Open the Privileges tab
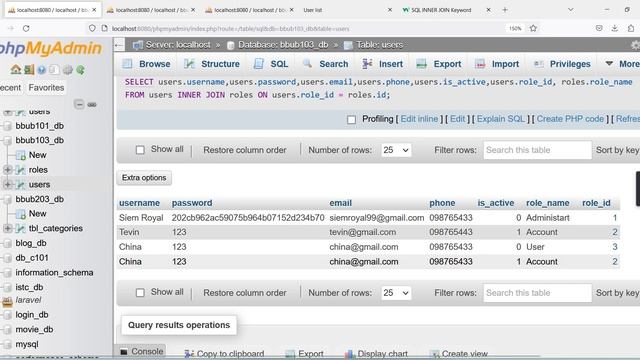Screen dimensions: 640x360 [x=562, y=64]
